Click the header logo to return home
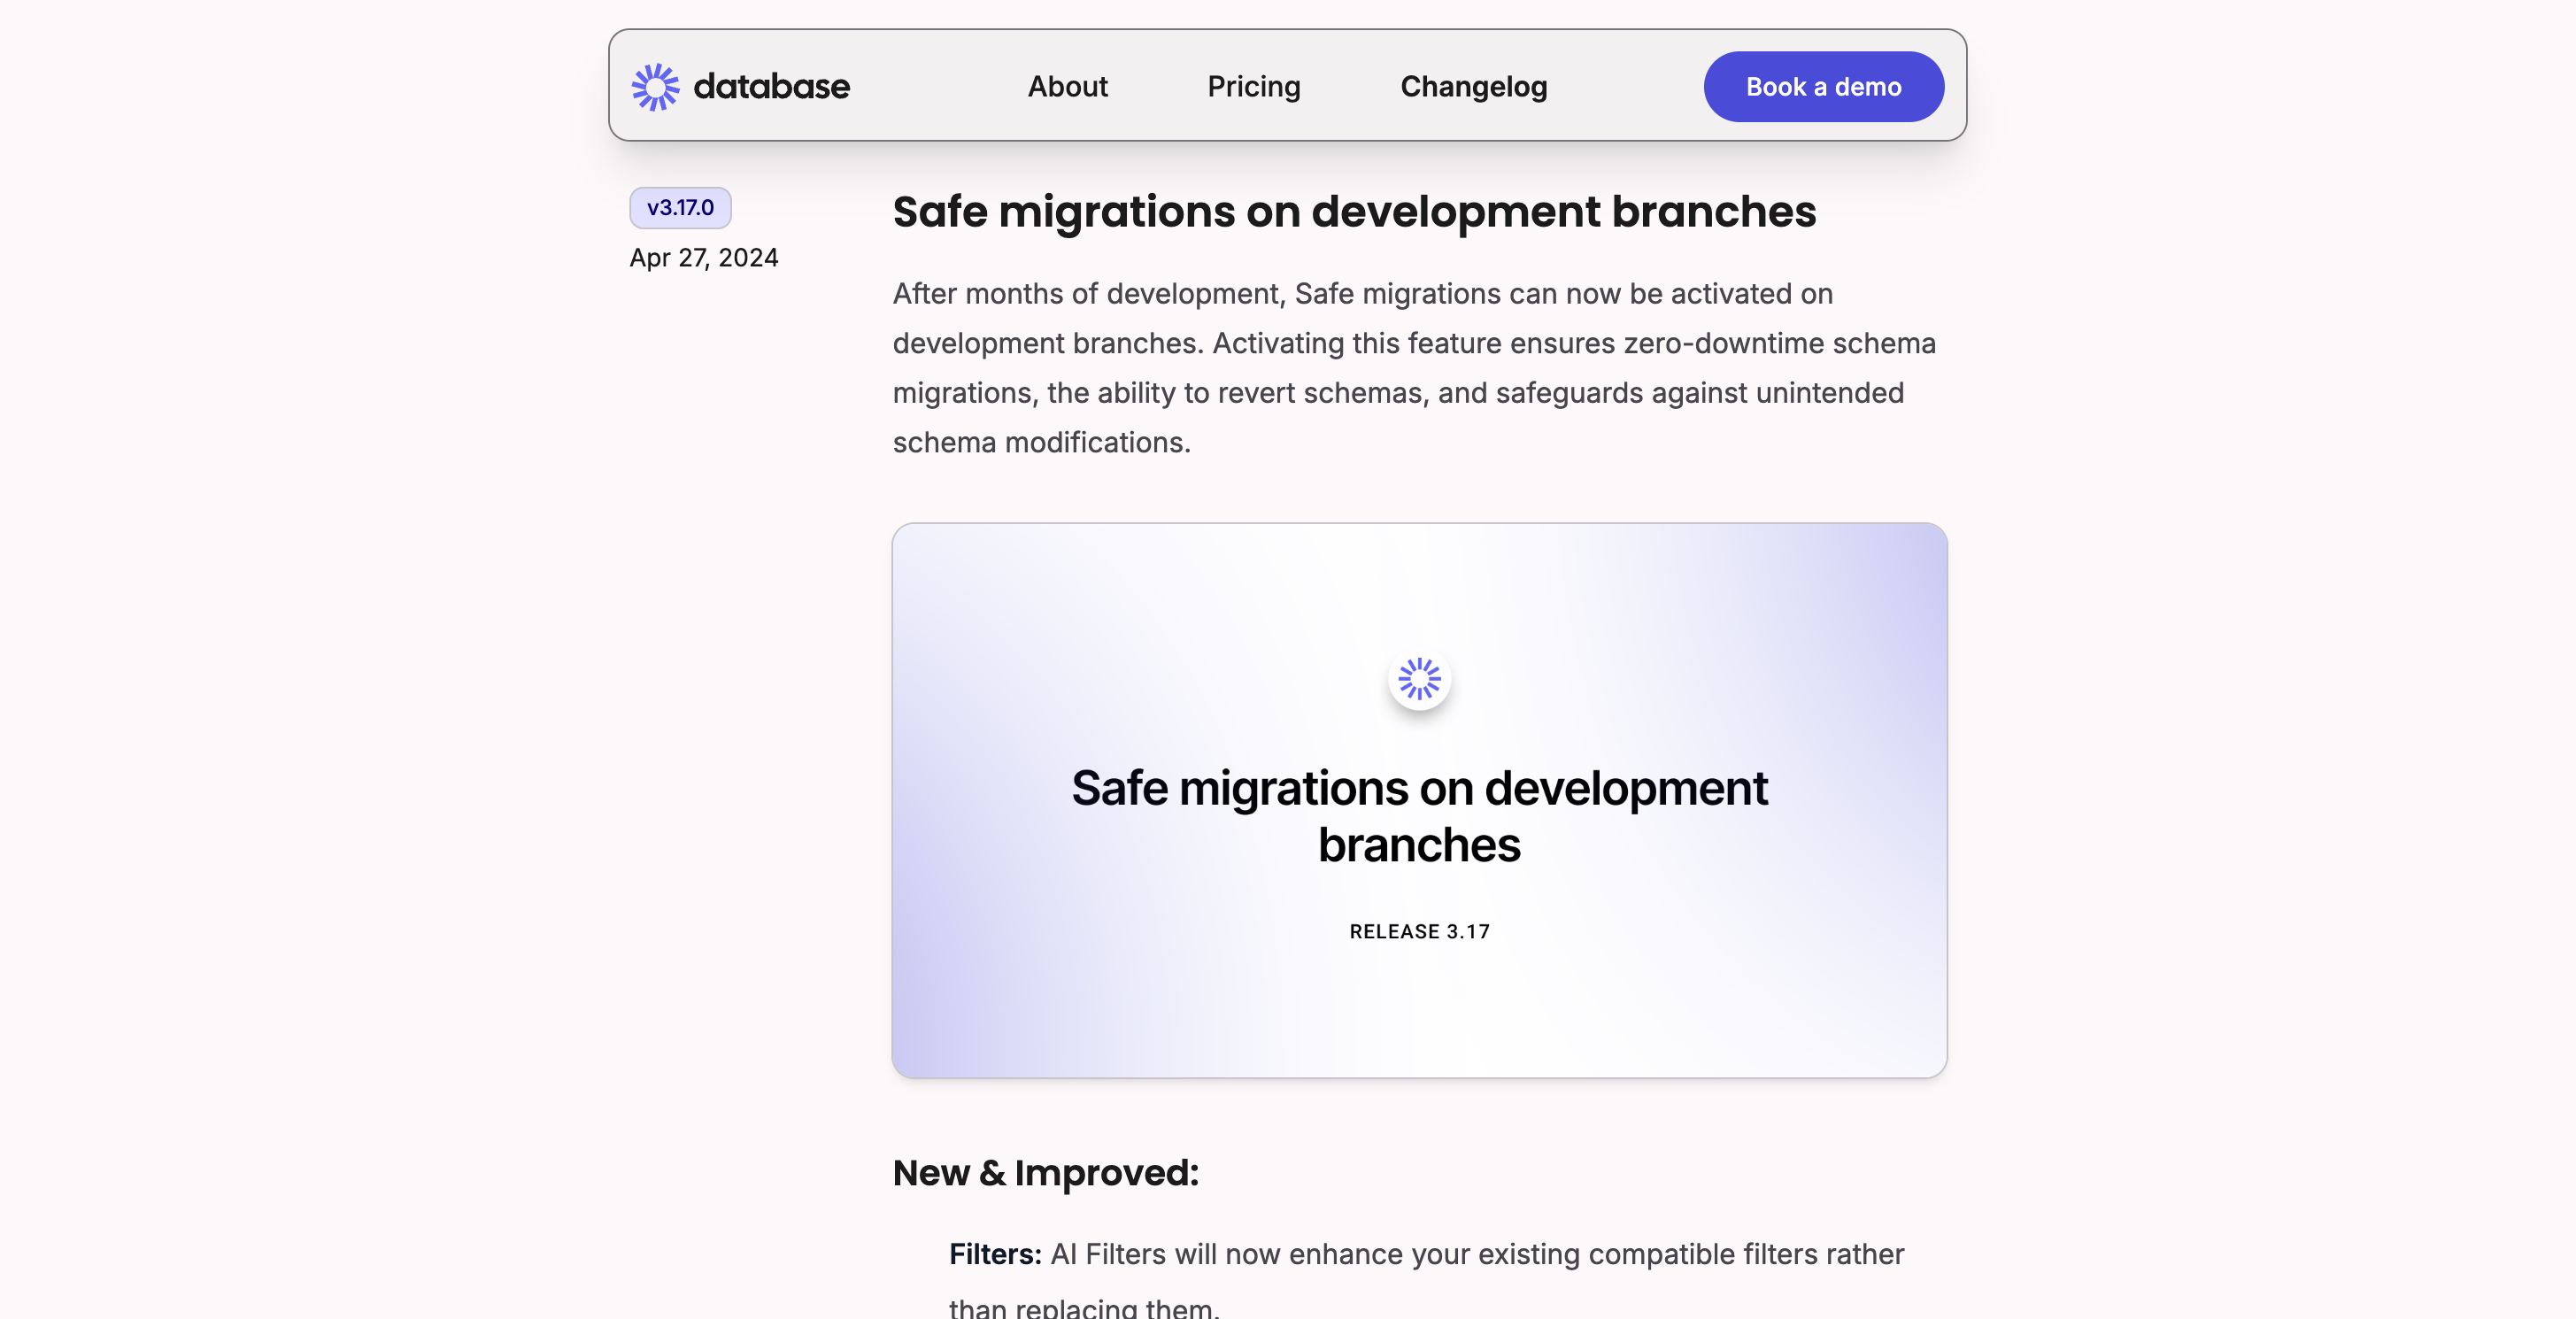The height and width of the screenshot is (1319, 2576). 740,86
